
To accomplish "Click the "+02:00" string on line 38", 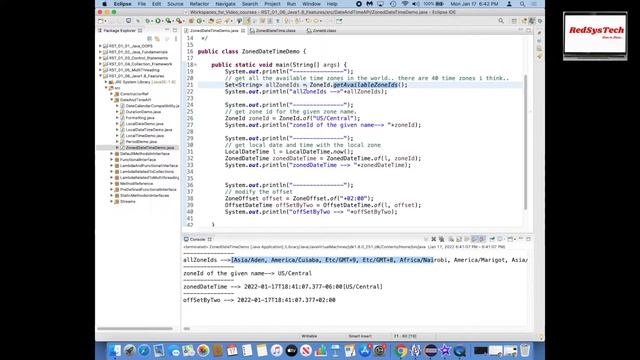I will click(353, 198).
